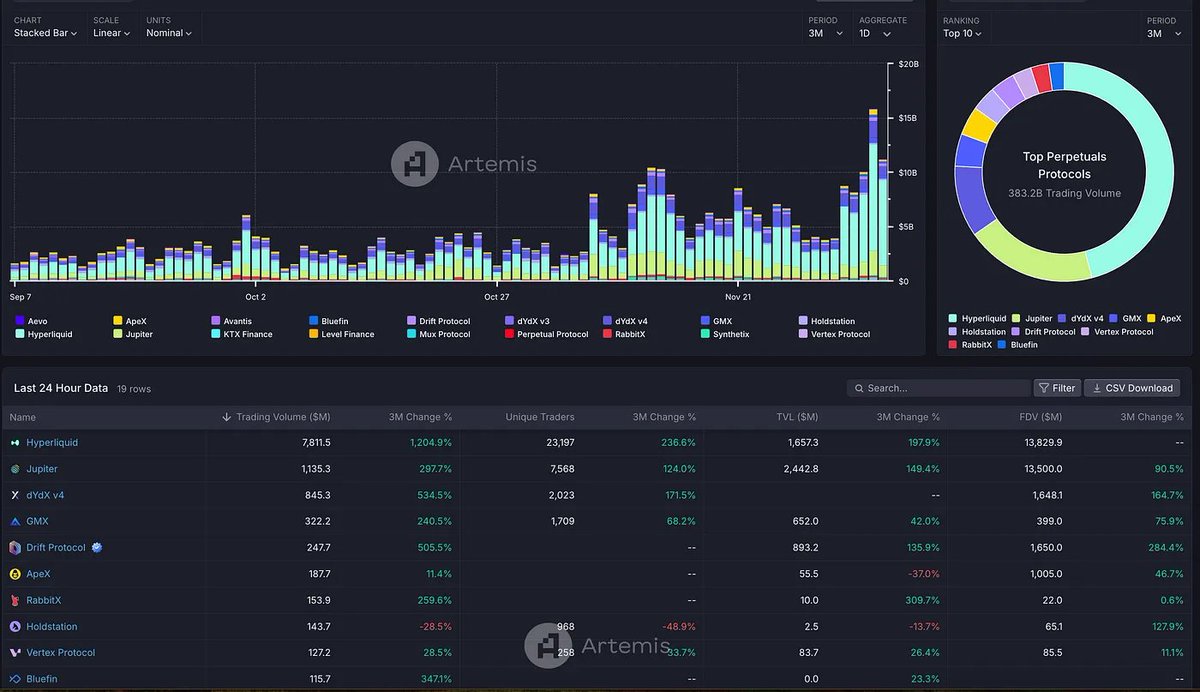Click the table Search field
This screenshot has width=1200, height=692.
tap(938, 388)
